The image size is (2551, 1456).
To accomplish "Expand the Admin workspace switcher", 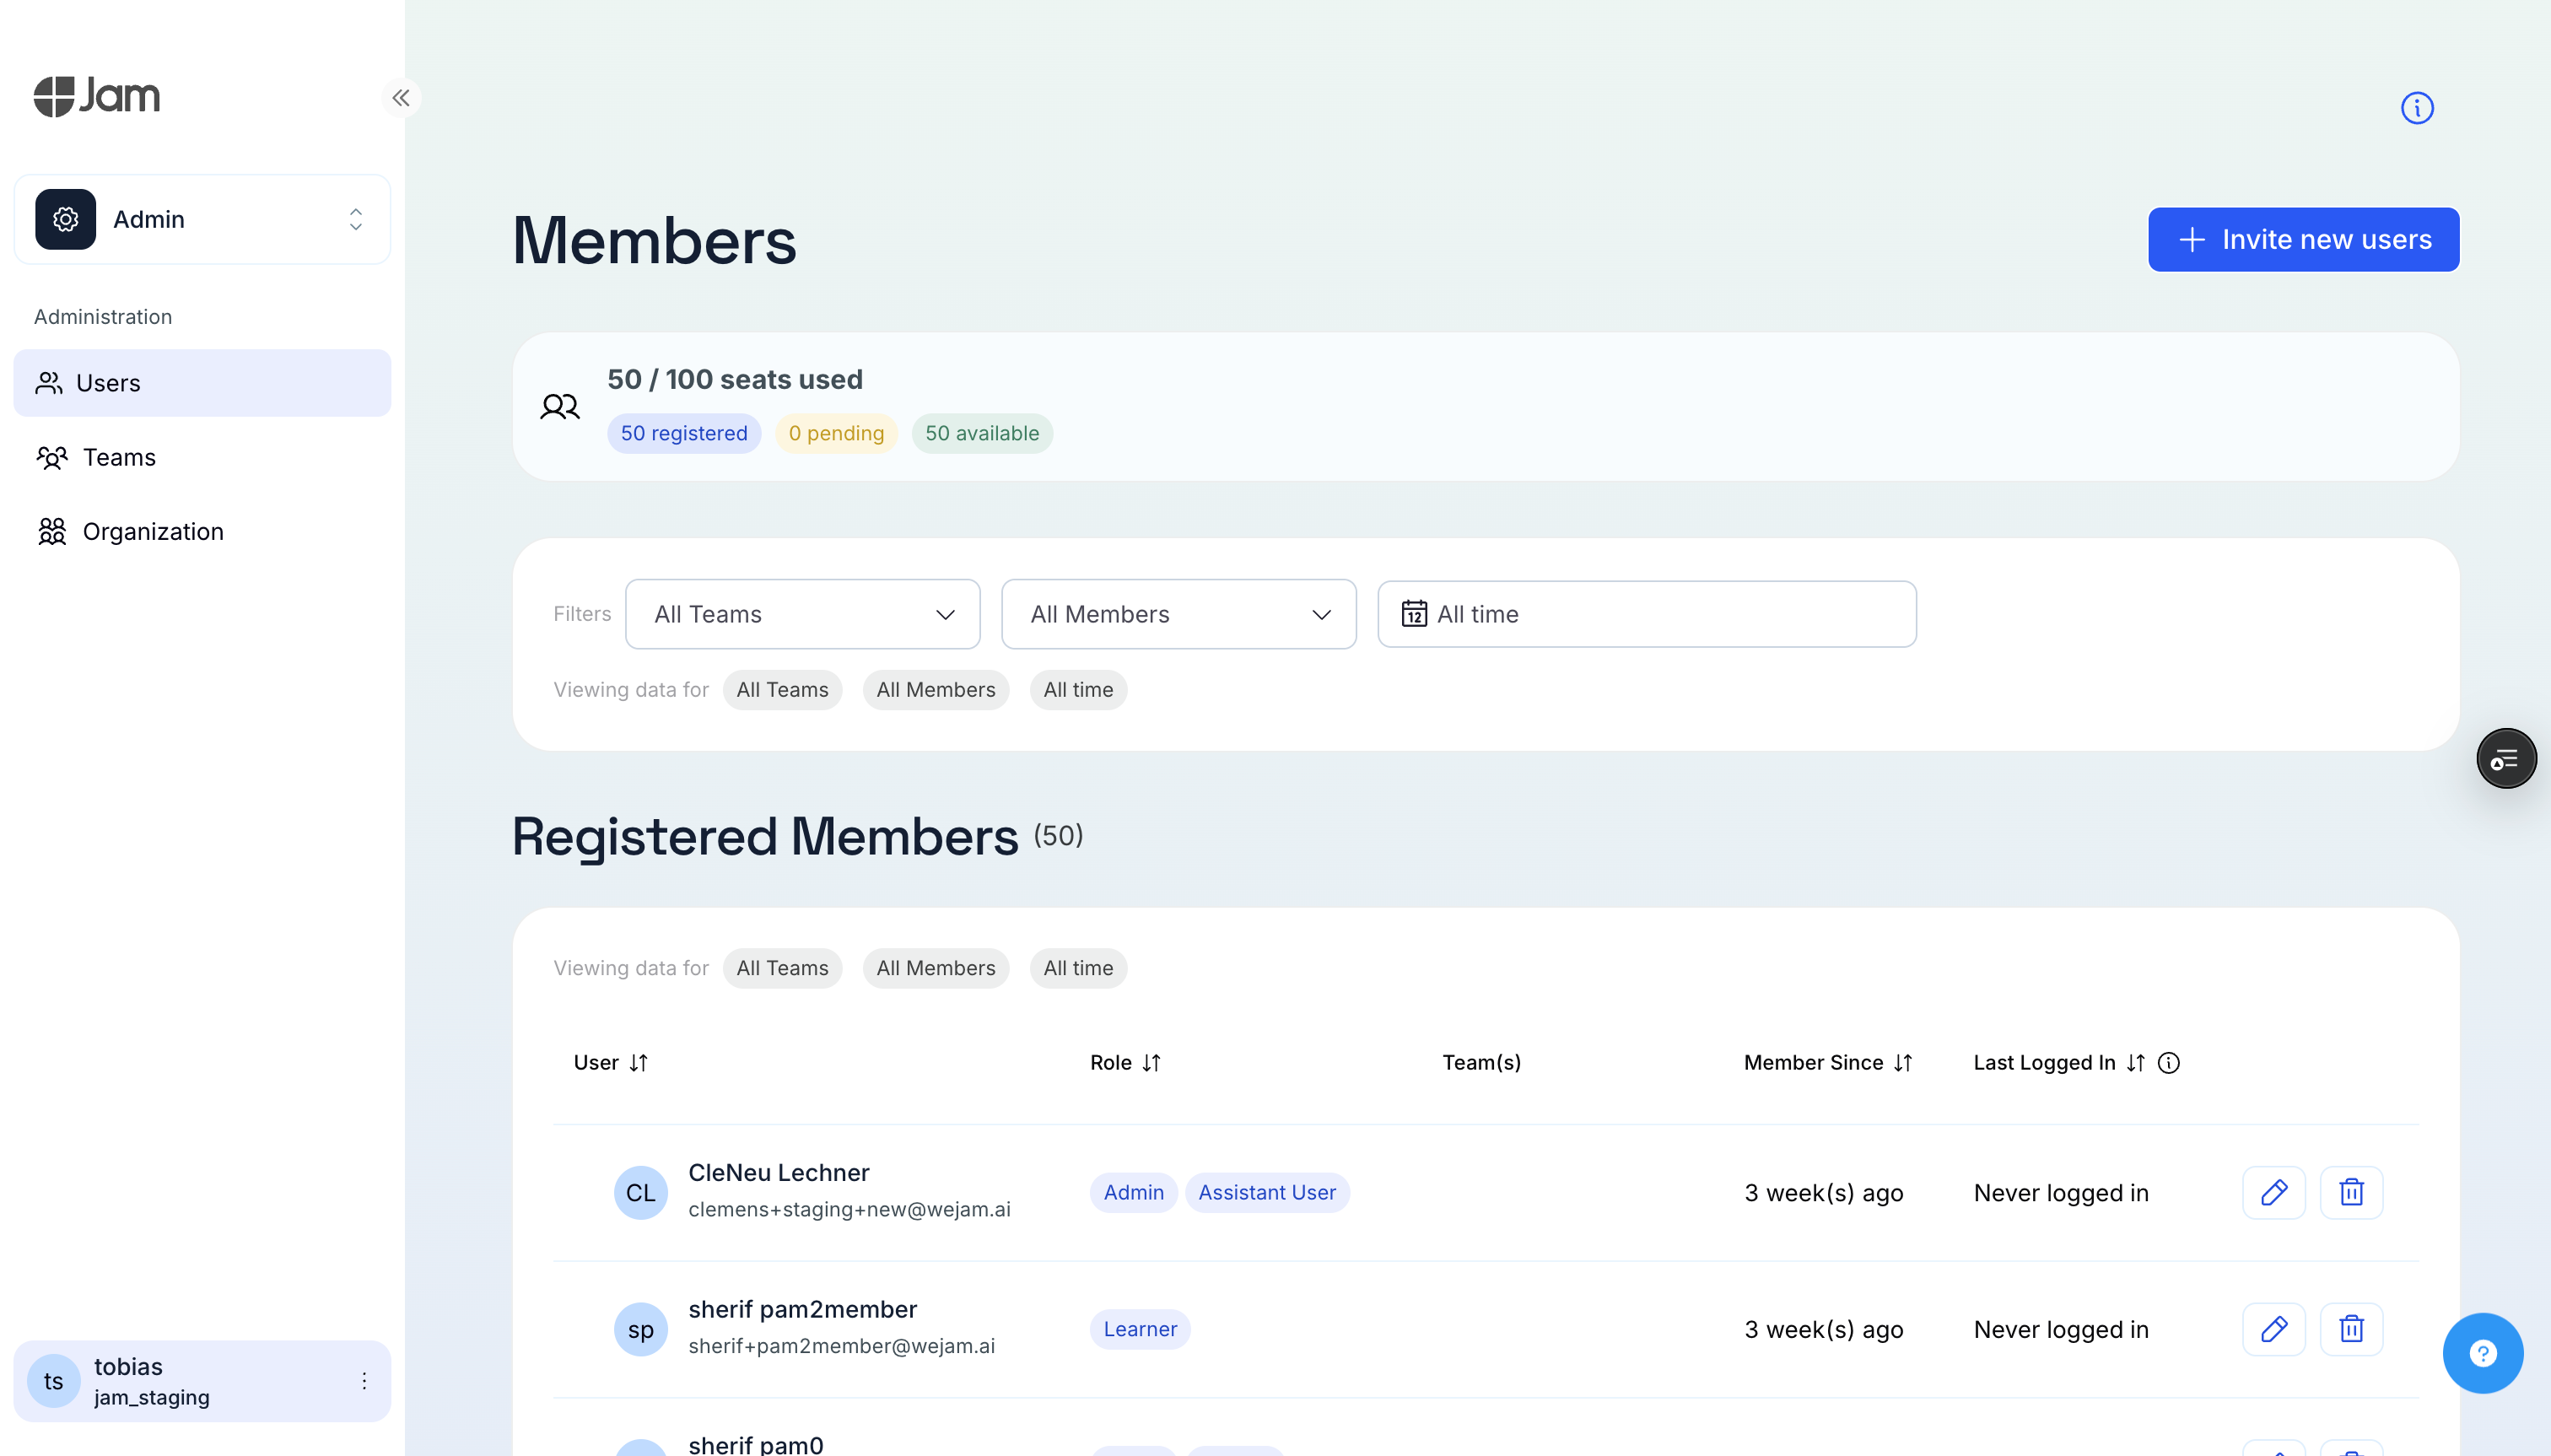I will tap(202, 219).
